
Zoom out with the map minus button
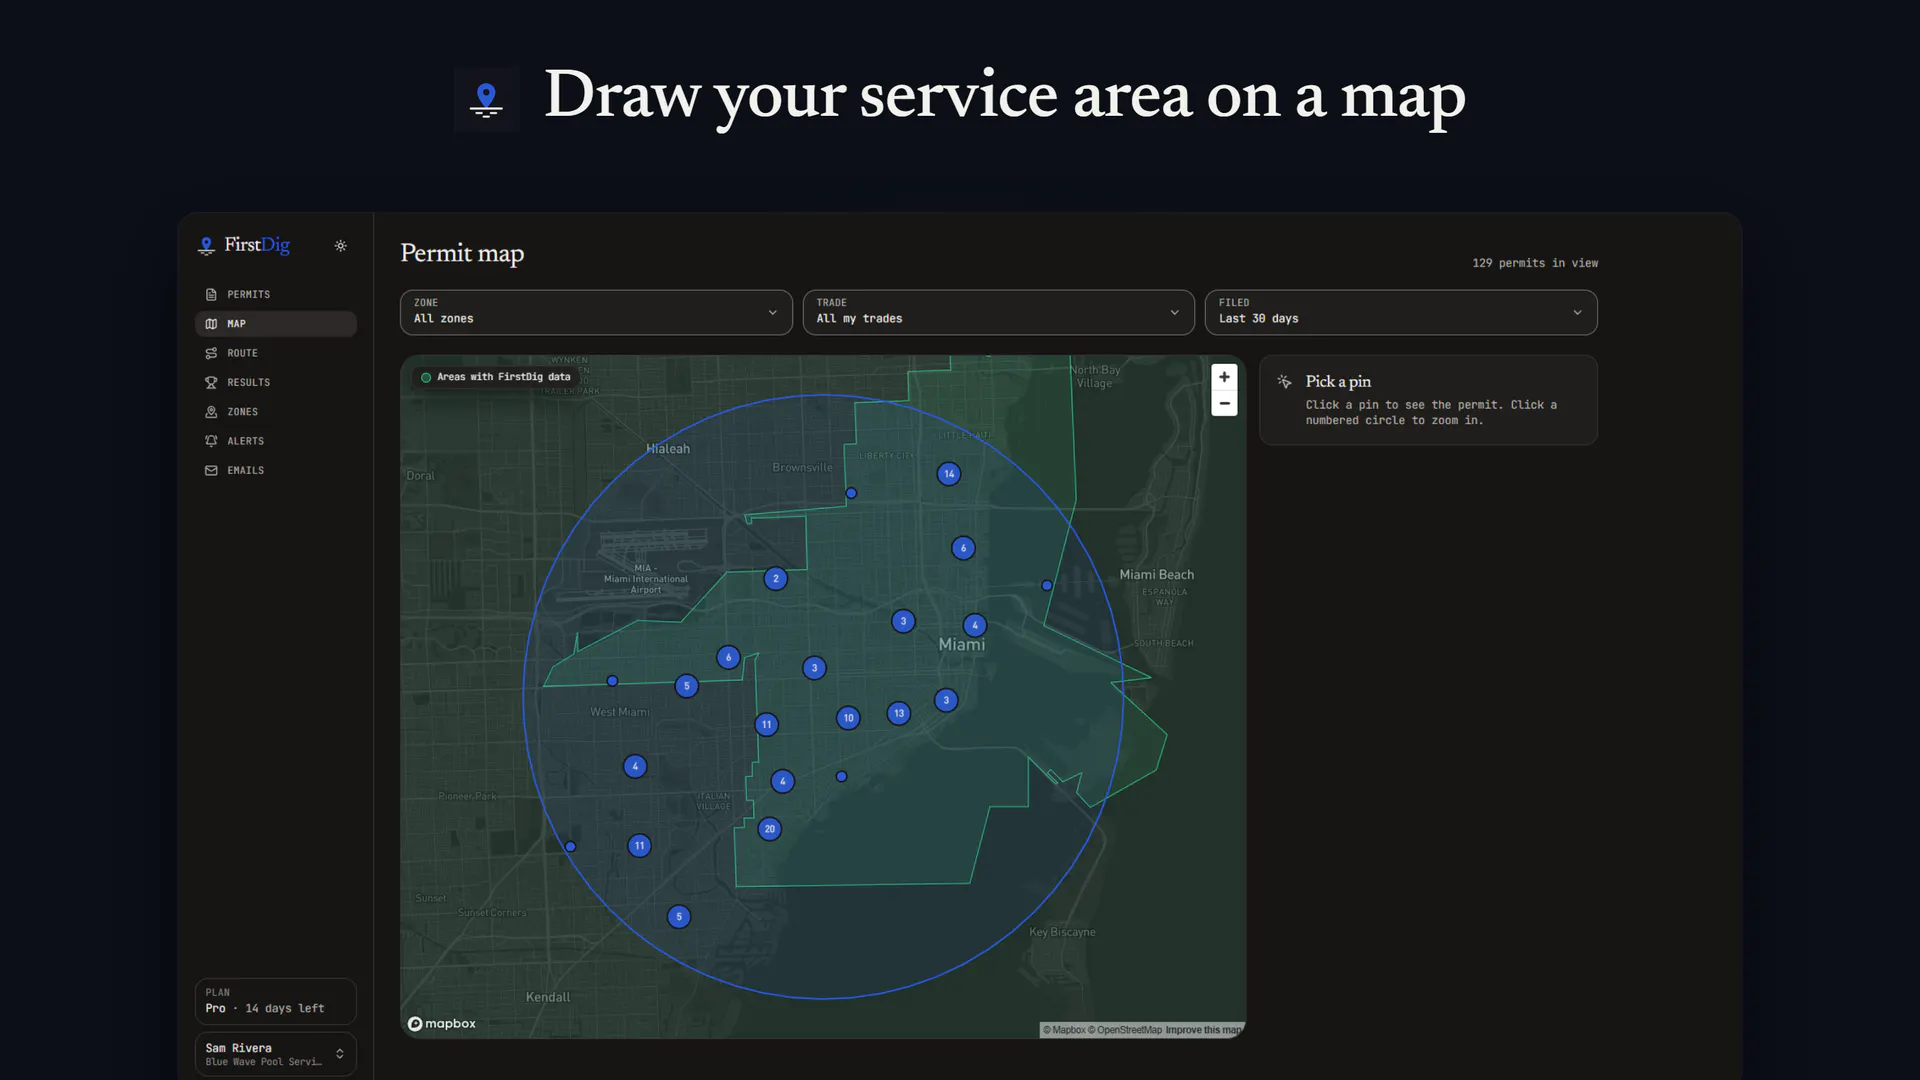1224,403
